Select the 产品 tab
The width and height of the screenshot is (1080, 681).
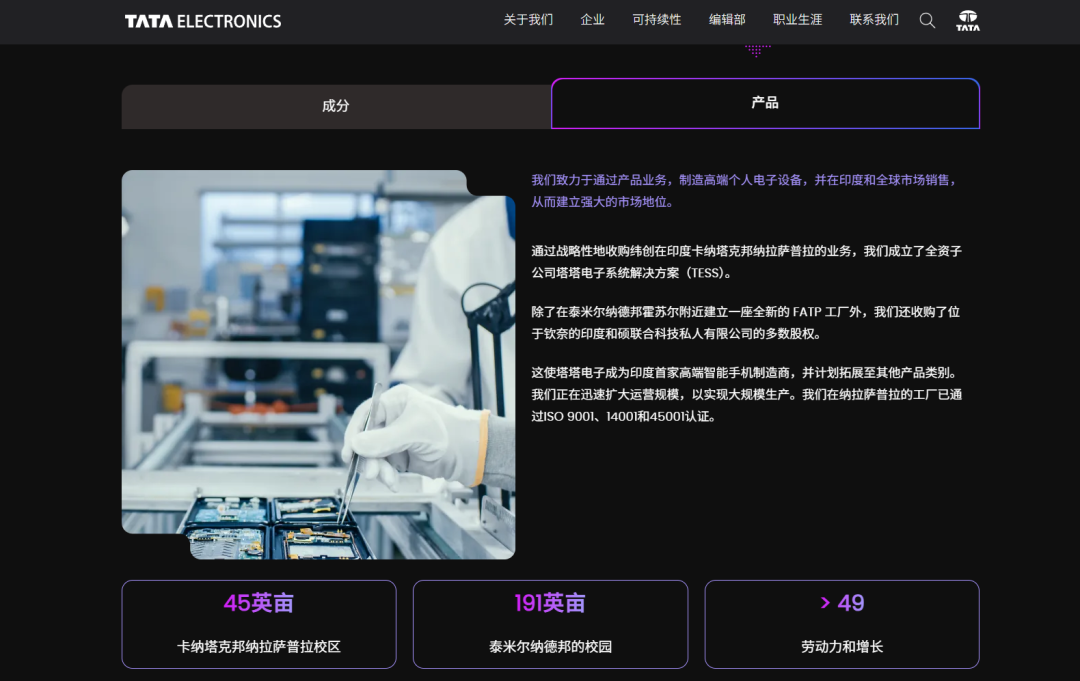765,103
